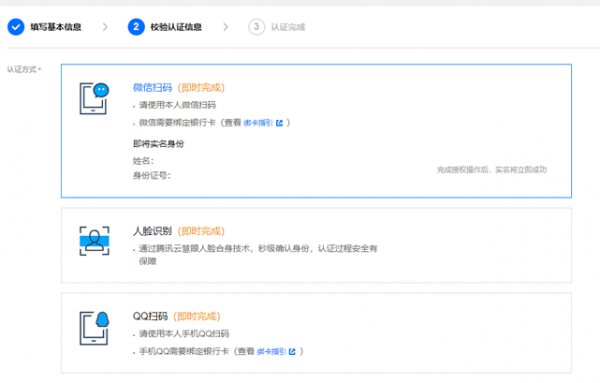This screenshot has height=383, width=600.
Task: Click the 人脸识别 title text
Action: pos(152,231)
